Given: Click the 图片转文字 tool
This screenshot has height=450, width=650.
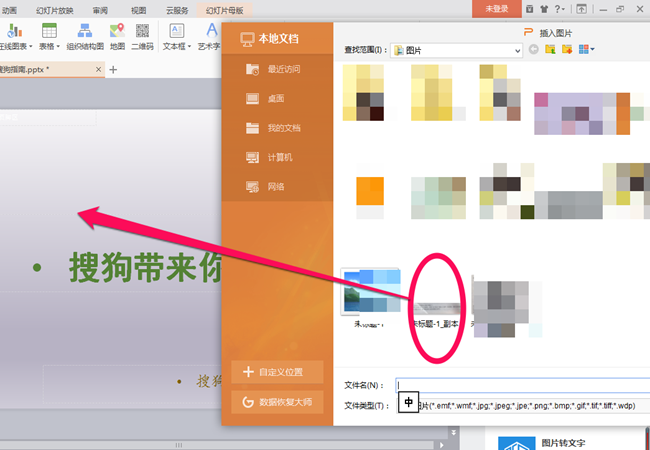Looking at the screenshot, I should click(x=563, y=443).
